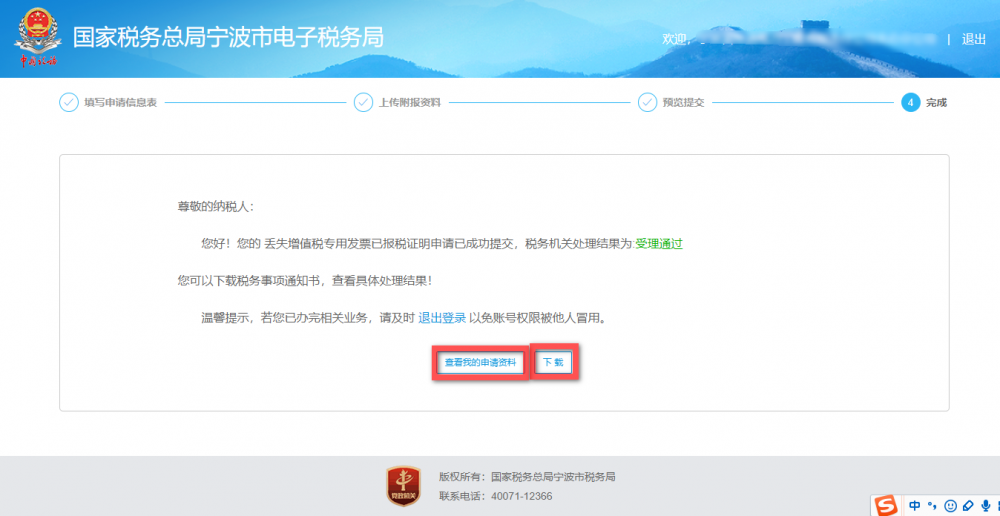This screenshot has height=516, width=1000.
Task: Toggle Sogou punctuation mode icon
Action: click(x=931, y=506)
